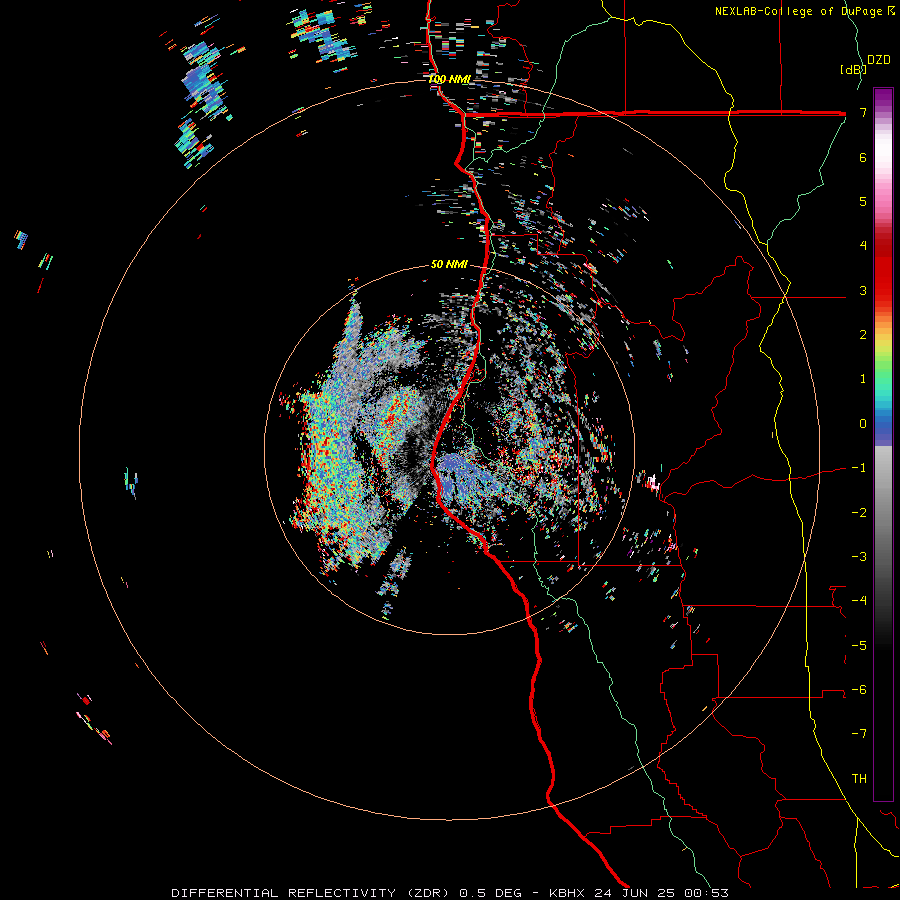The image size is (900, 900).
Task: Click the color scale value -4
Action: pyautogui.click(x=859, y=601)
